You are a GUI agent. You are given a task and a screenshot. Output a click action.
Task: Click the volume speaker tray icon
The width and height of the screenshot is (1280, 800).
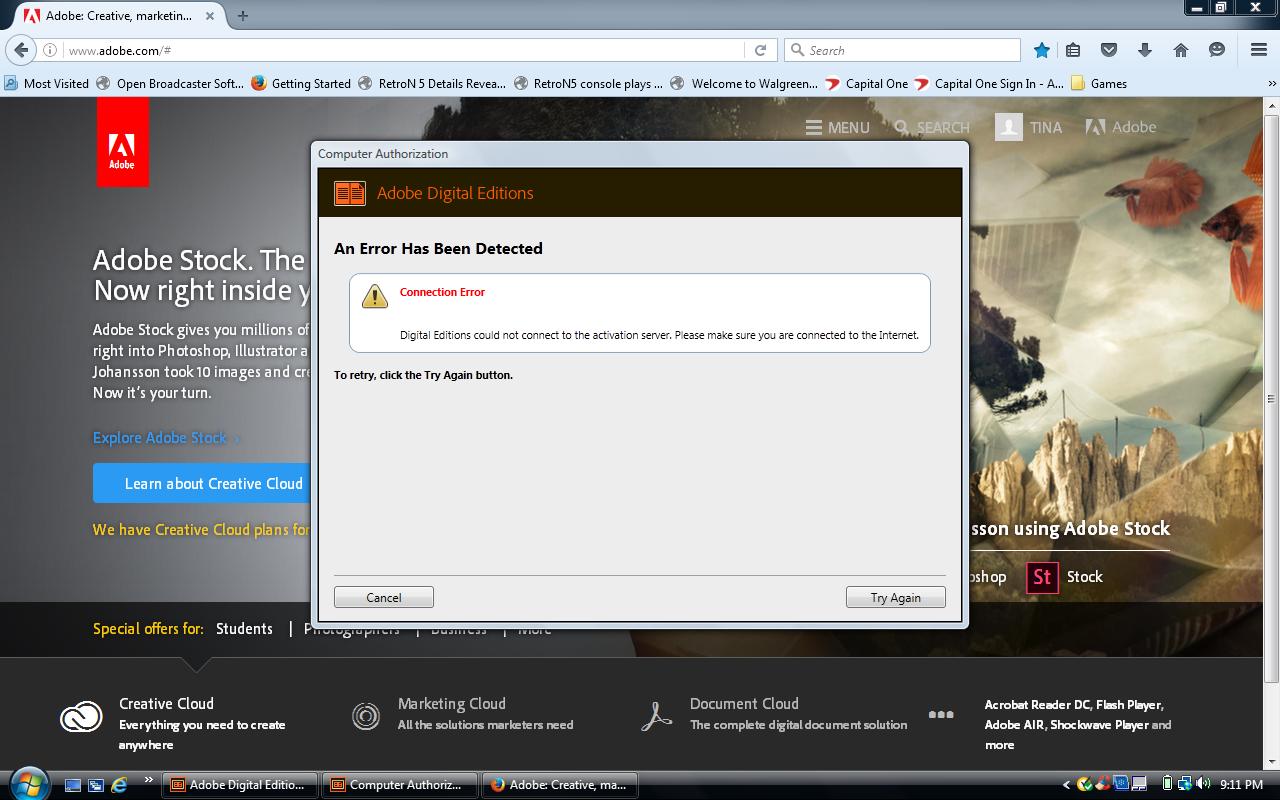tap(1203, 785)
